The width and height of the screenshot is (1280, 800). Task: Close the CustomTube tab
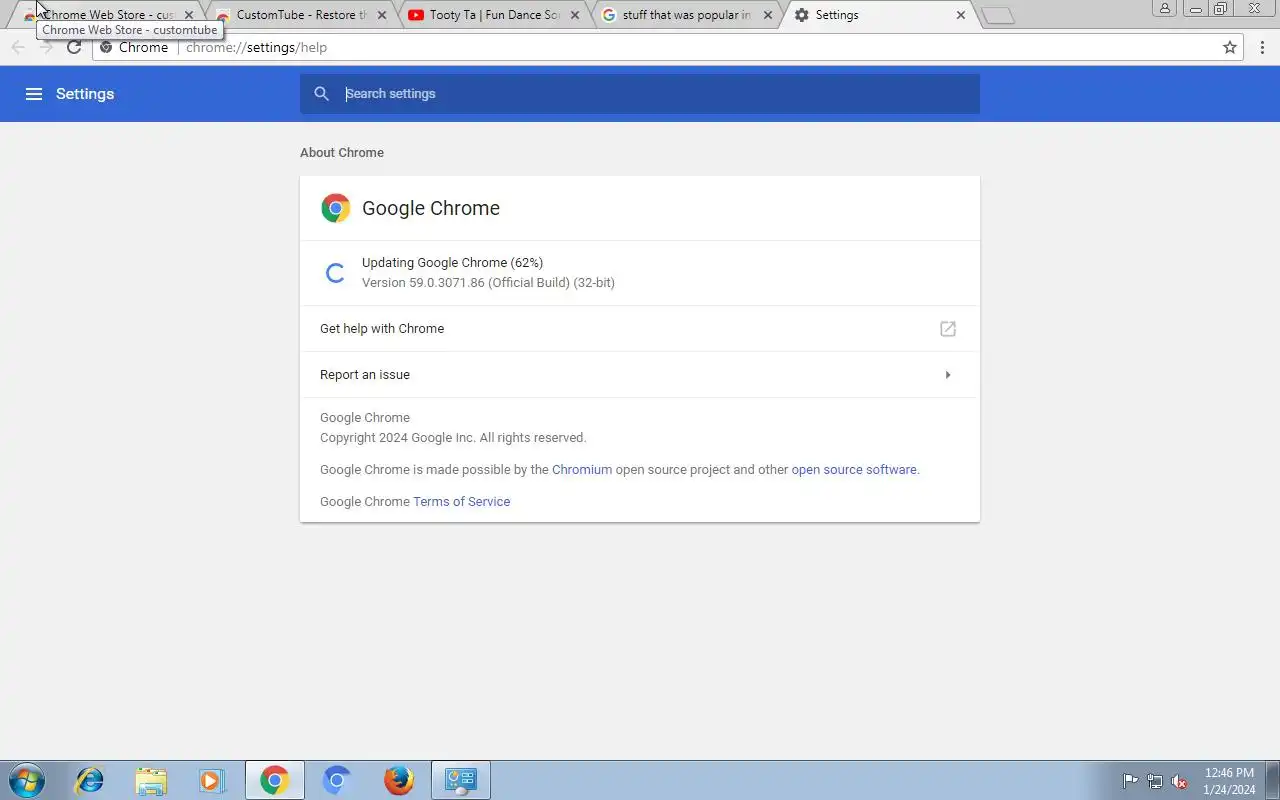tap(382, 15)
